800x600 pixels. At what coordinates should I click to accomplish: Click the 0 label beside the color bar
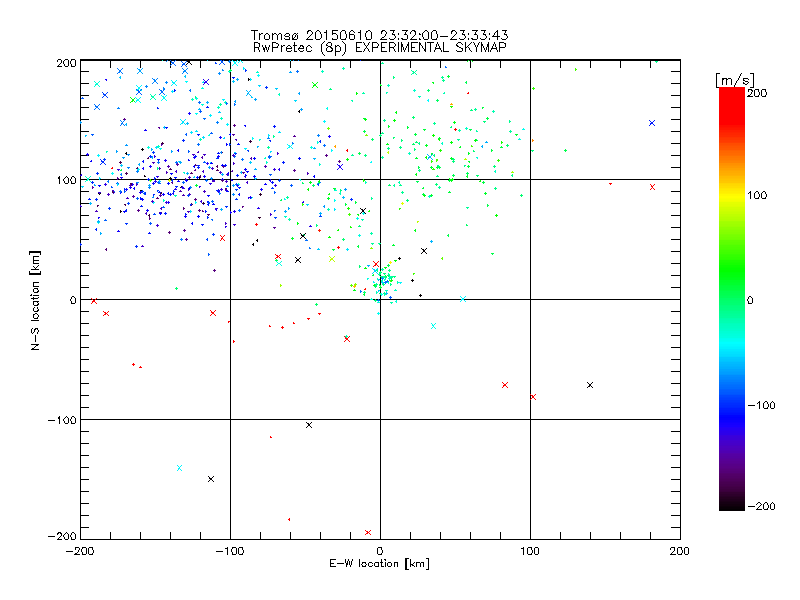pos(750,300)
